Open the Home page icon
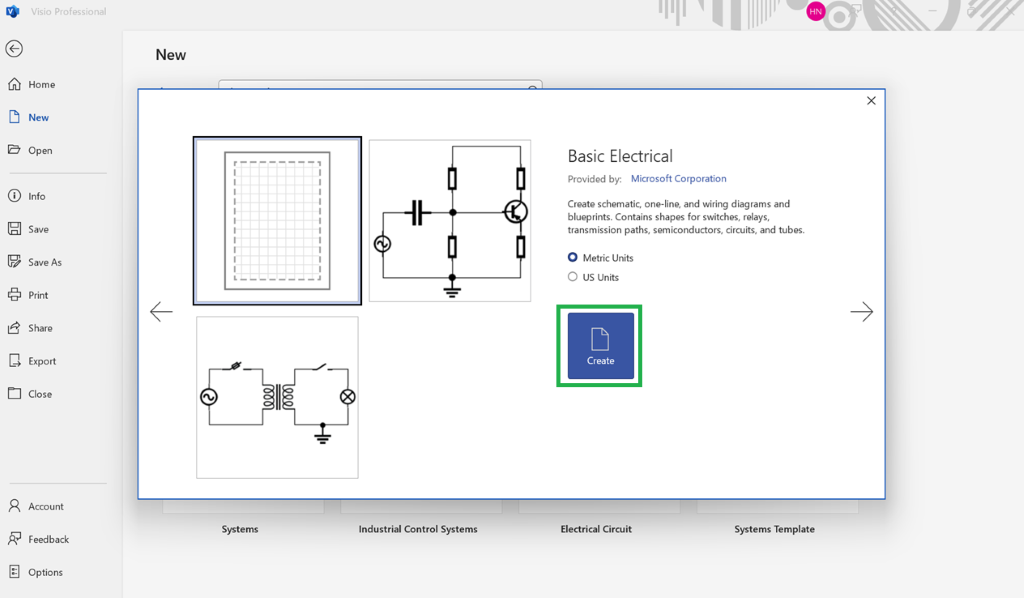 (14, 84)
